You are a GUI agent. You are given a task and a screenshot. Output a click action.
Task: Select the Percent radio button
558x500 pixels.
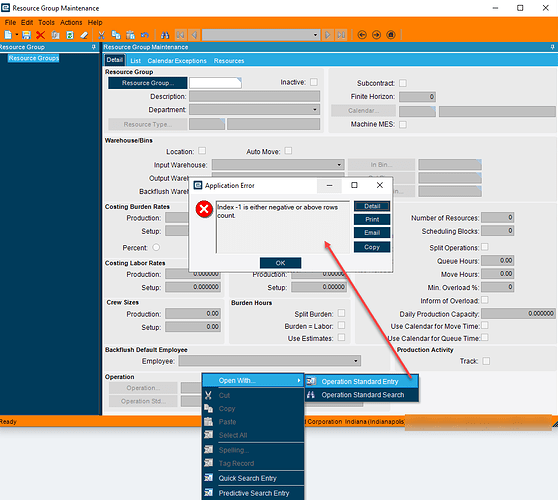156,247
